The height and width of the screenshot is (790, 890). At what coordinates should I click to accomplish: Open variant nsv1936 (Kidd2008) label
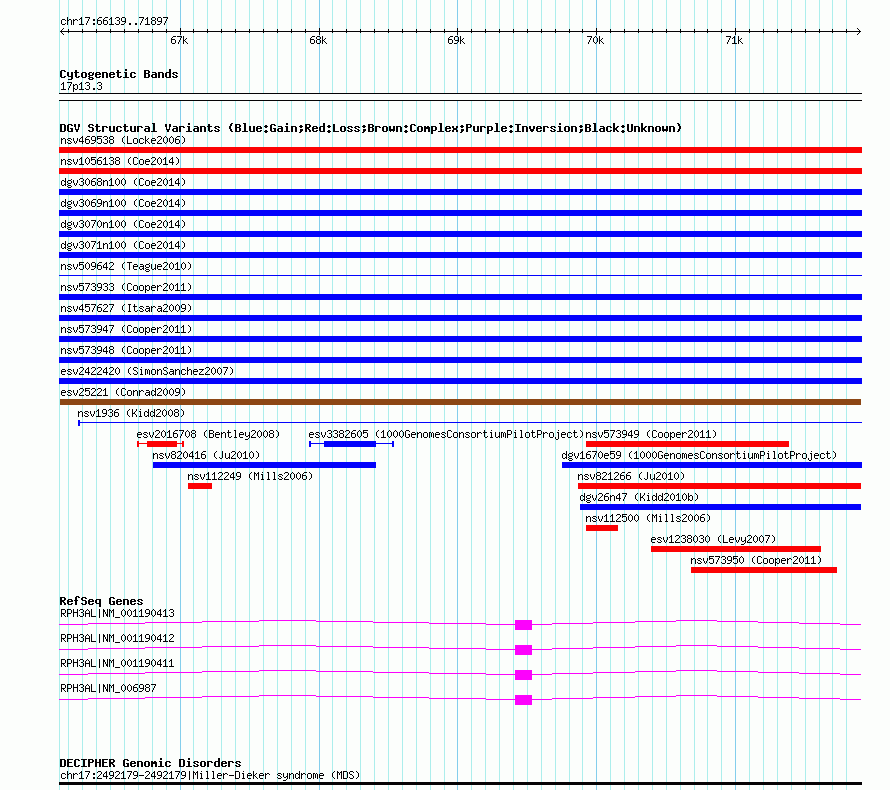point(131,413)
